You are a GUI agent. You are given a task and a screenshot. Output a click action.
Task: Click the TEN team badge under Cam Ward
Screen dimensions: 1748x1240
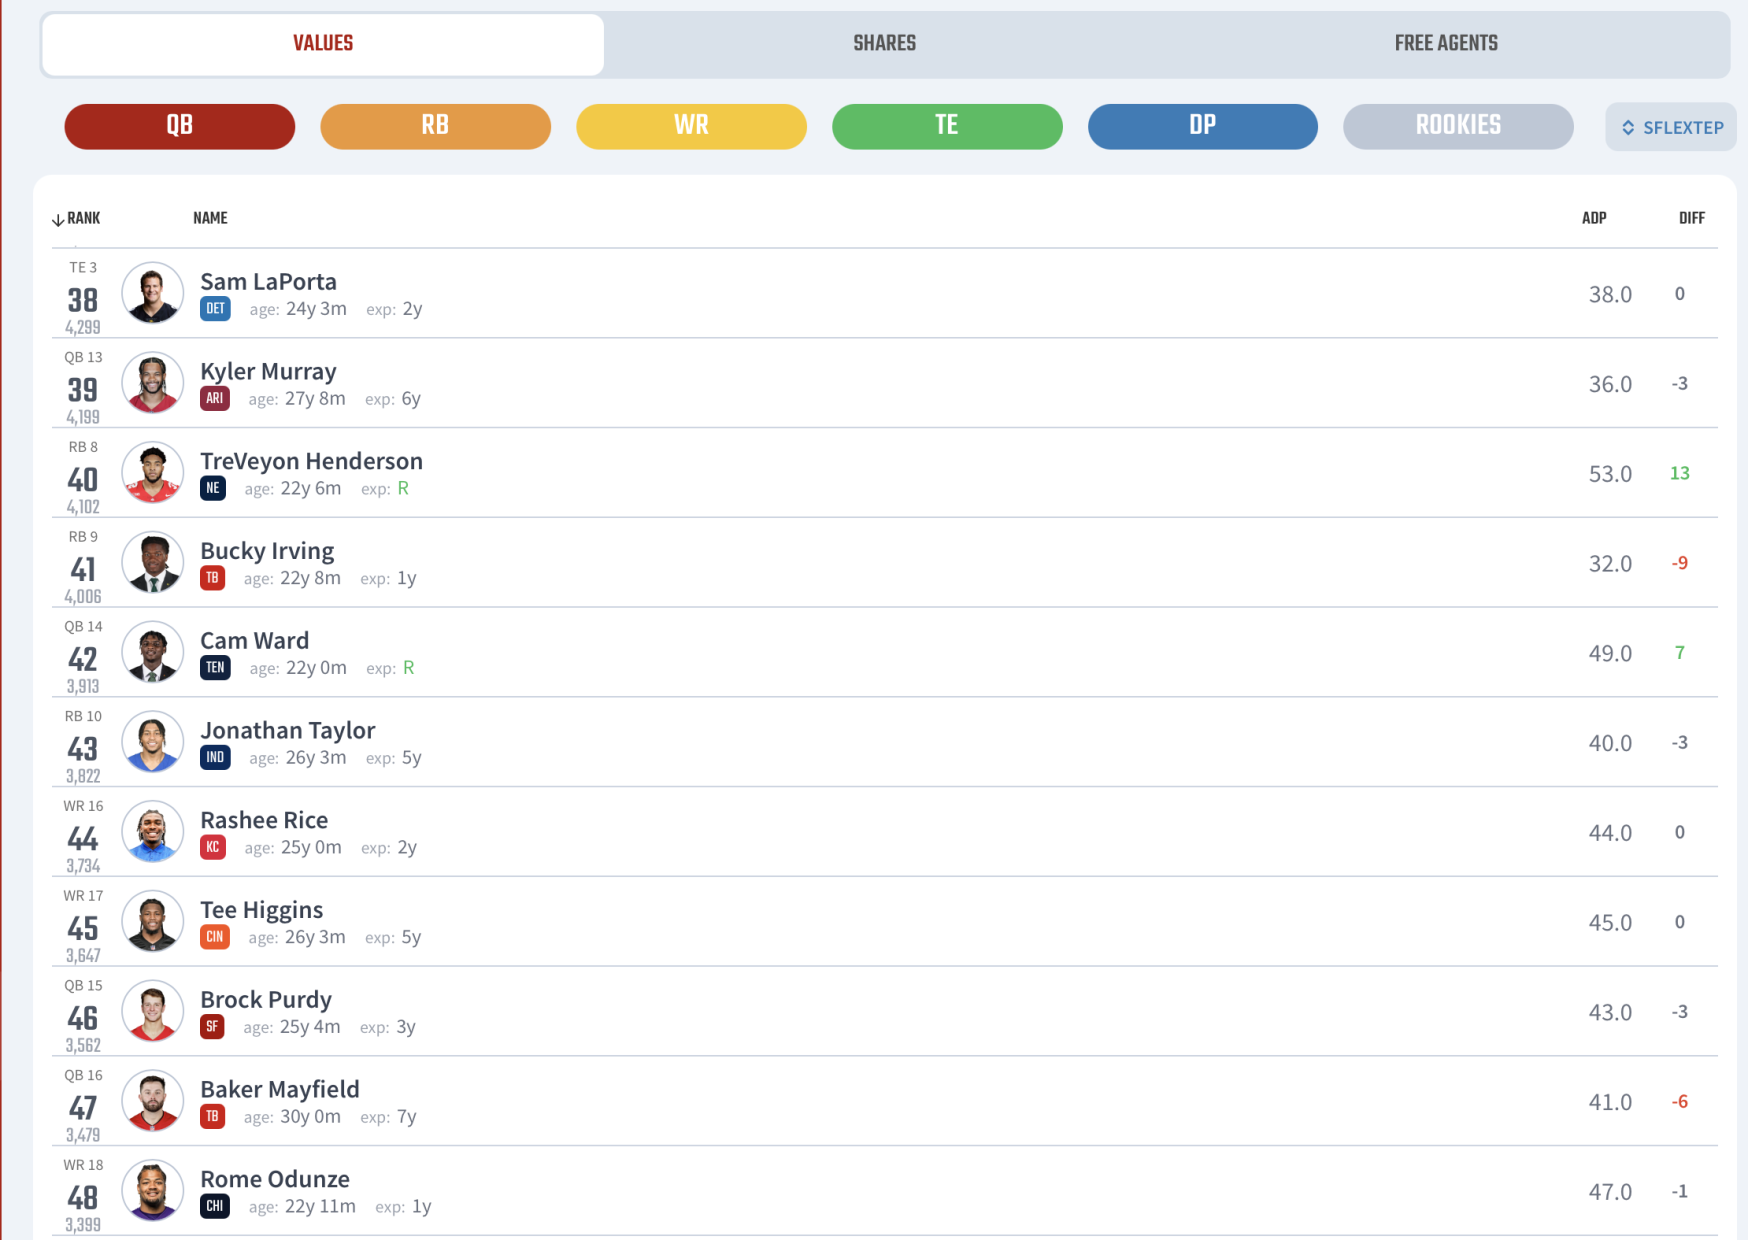(215, 667)
